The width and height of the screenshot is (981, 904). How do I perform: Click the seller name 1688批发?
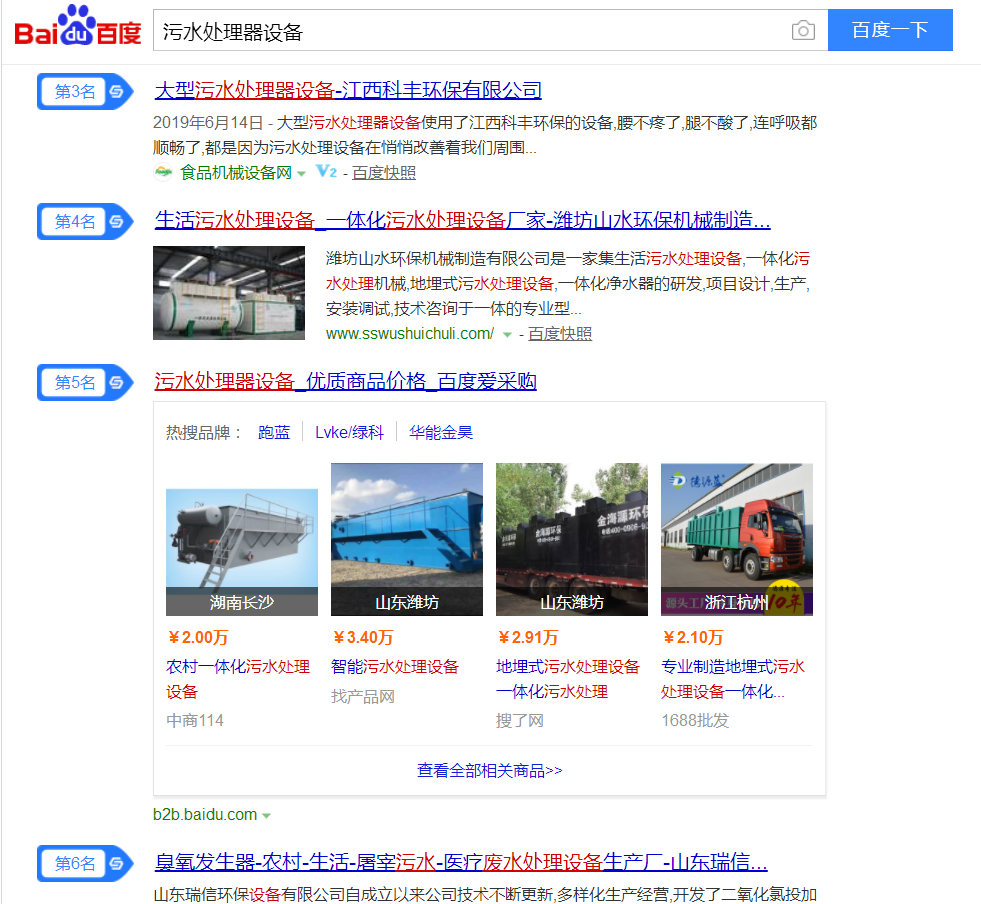pyautogui.click(x=695, y=721)
